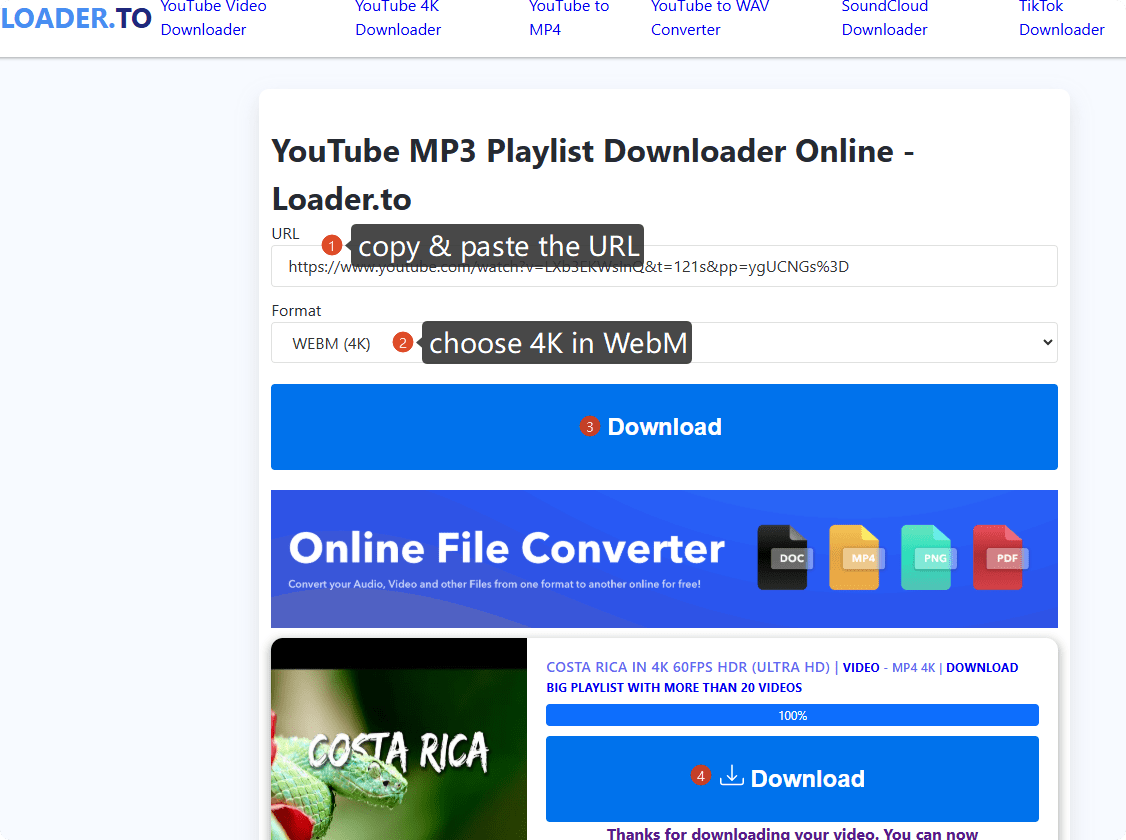Open YouTube Video Downloader nav link

214,18
